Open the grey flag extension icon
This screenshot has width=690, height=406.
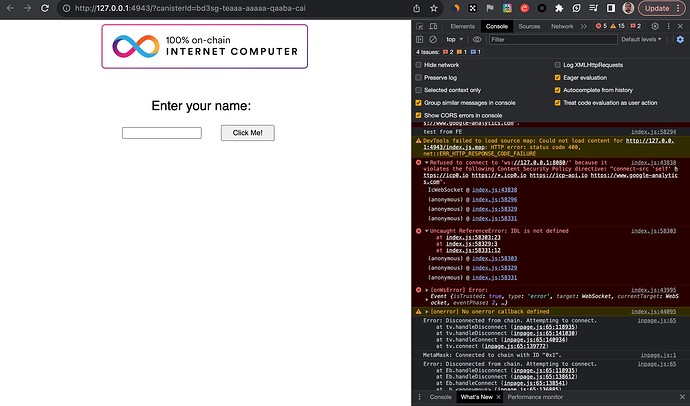click(490, 8)
